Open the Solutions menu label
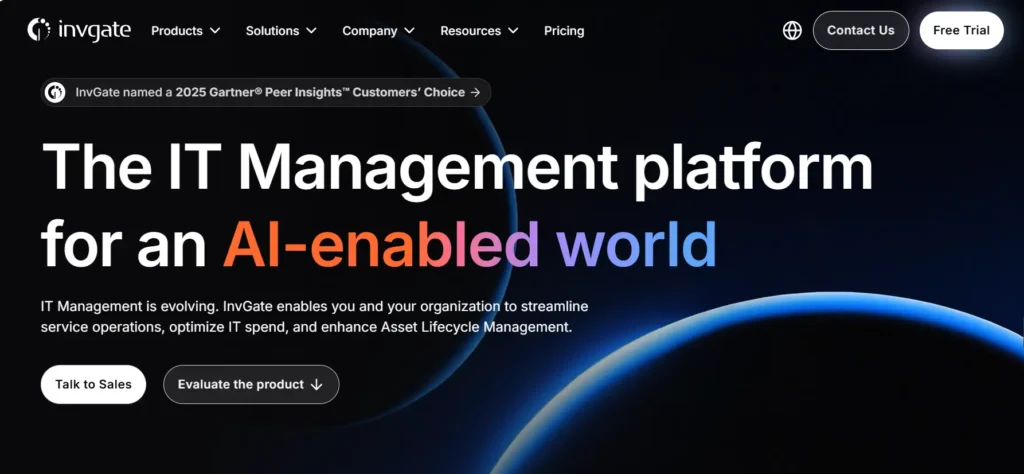1024x474 pixels. pos(273,31)
